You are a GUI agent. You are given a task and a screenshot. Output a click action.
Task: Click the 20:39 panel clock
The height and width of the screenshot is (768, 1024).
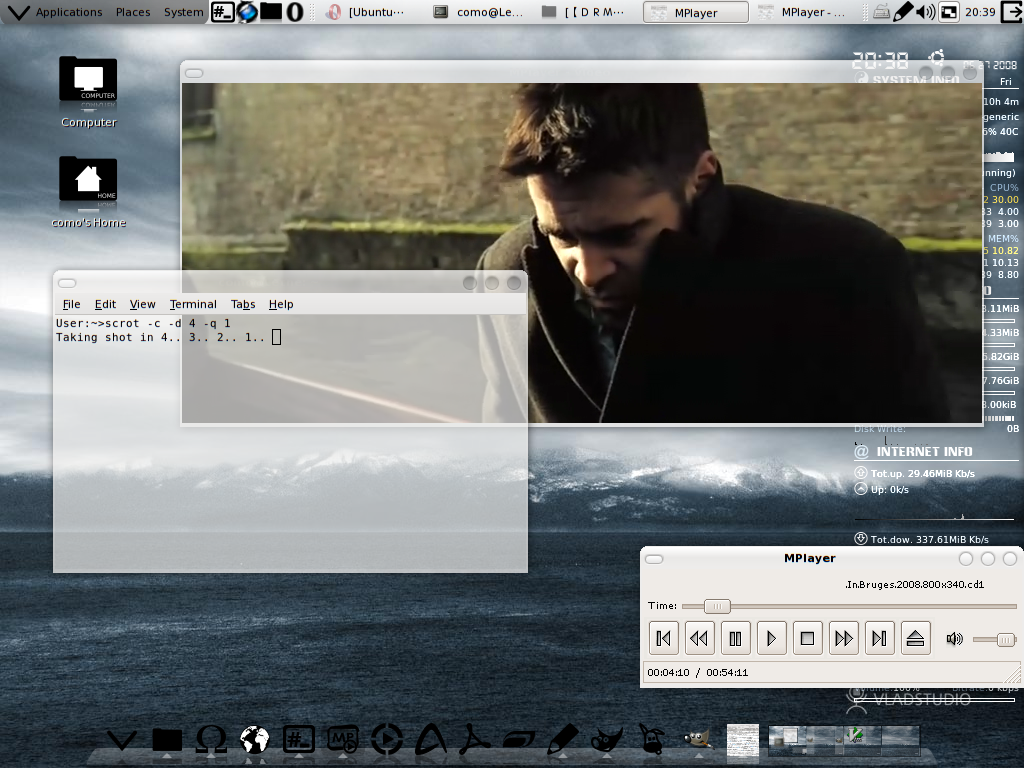pos(980,12)
